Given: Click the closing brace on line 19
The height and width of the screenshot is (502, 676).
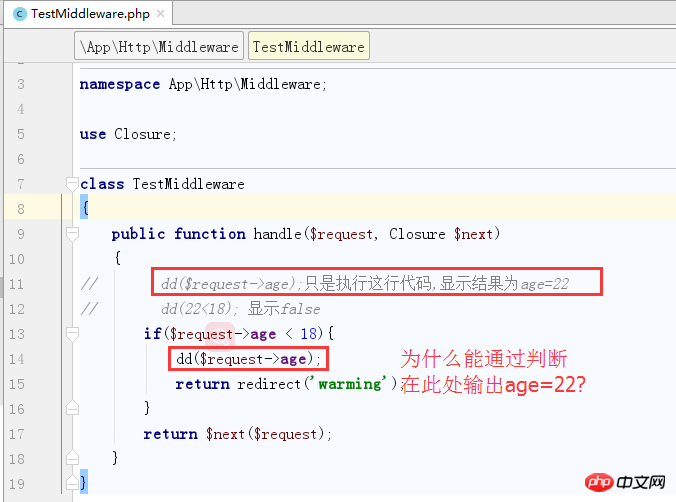Looking at the screenshot, I should 83,482.
